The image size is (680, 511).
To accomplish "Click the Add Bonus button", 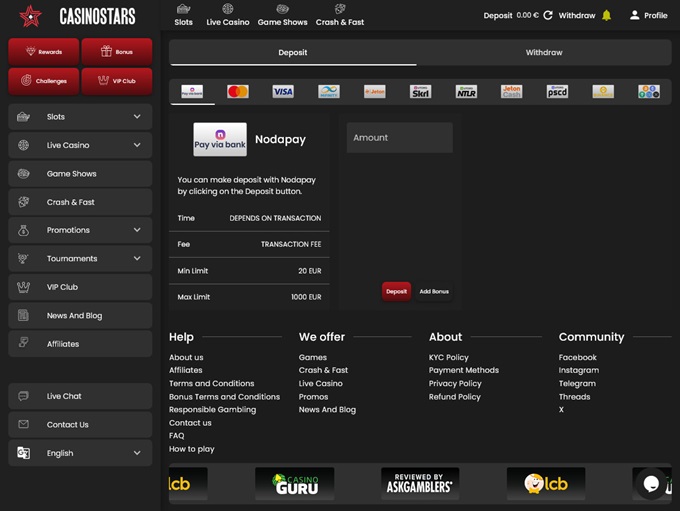I will point(434,291).
